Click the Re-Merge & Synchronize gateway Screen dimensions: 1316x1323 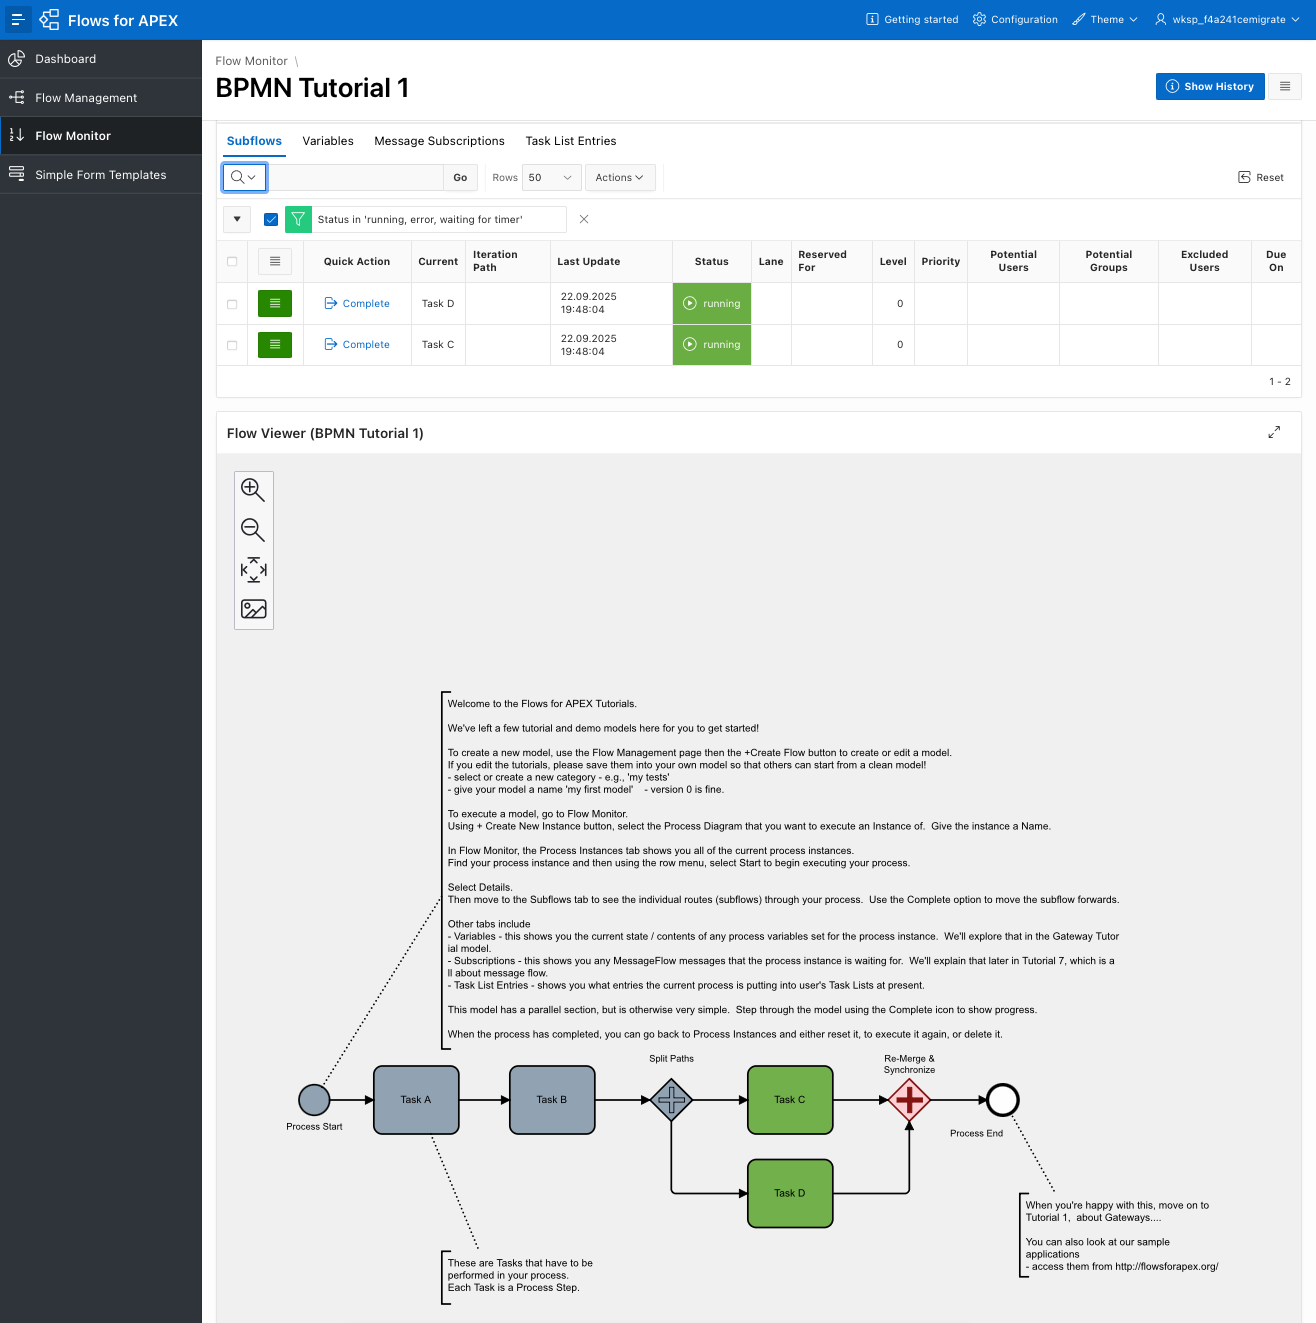[x=909, y=1100]
